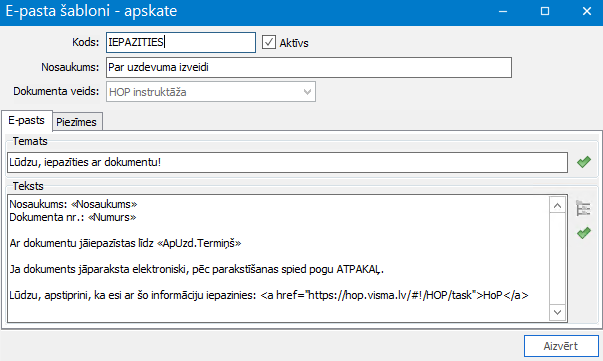Click the line 'Nosaukums: «Nosaukums»' in Teksts
This screenshot has width=603, height=361.
[73, 204]
